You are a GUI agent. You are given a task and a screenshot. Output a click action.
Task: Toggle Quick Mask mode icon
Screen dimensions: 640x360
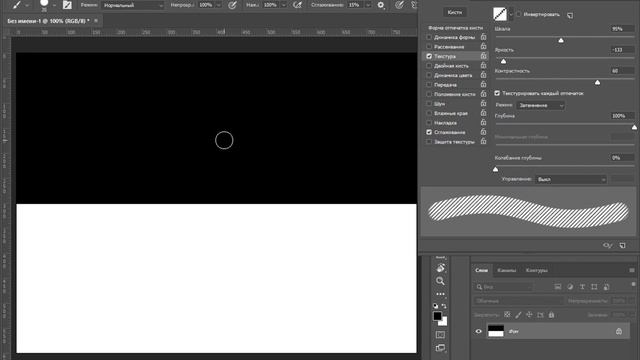click(440, 335)
